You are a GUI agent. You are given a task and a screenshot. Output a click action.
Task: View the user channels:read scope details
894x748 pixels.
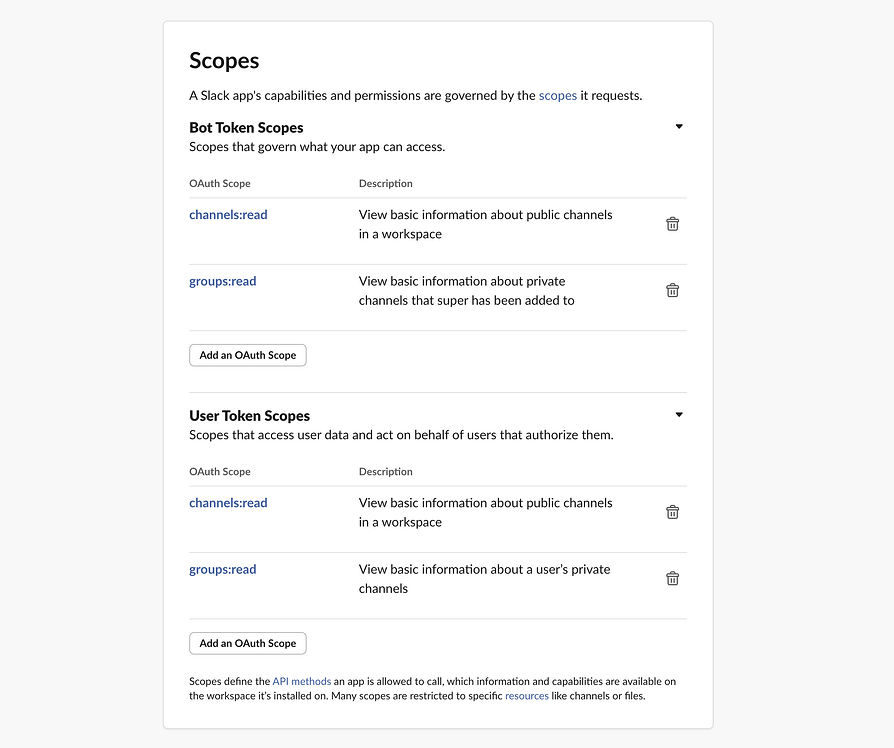[x=228, y=502]
